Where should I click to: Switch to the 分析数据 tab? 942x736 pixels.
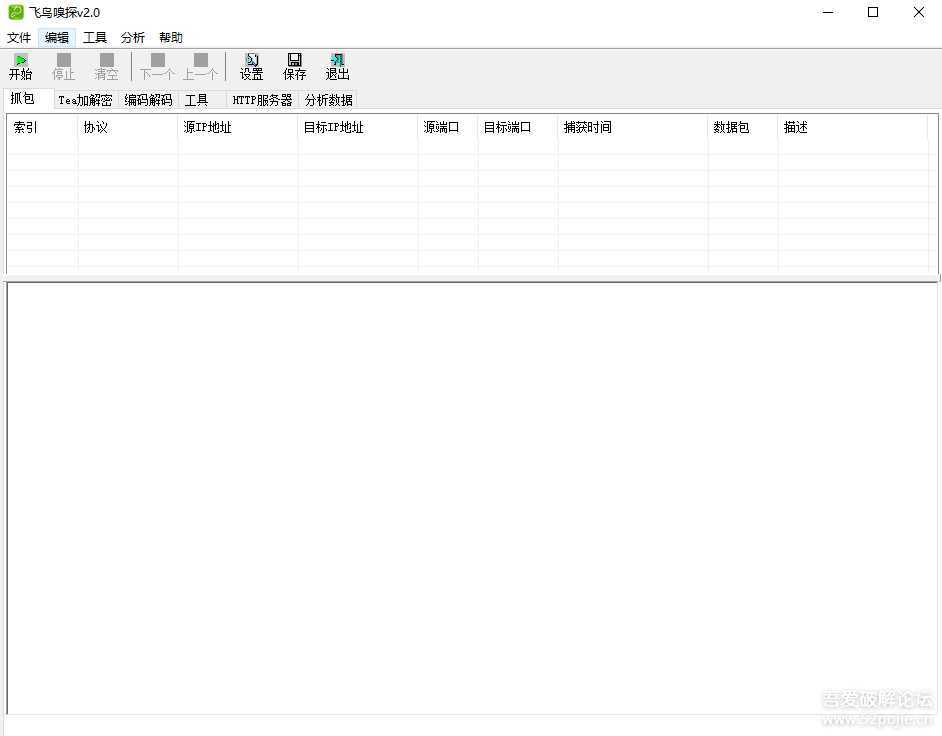click(328, 100)
